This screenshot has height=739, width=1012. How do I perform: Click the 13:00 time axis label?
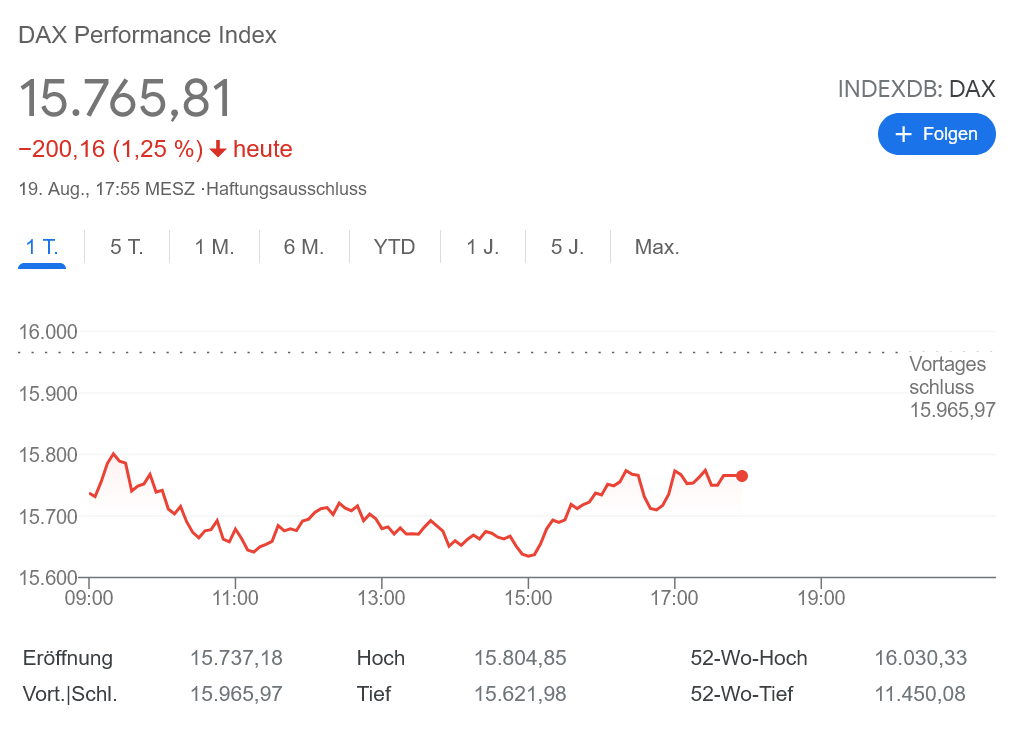coord(381,598)
